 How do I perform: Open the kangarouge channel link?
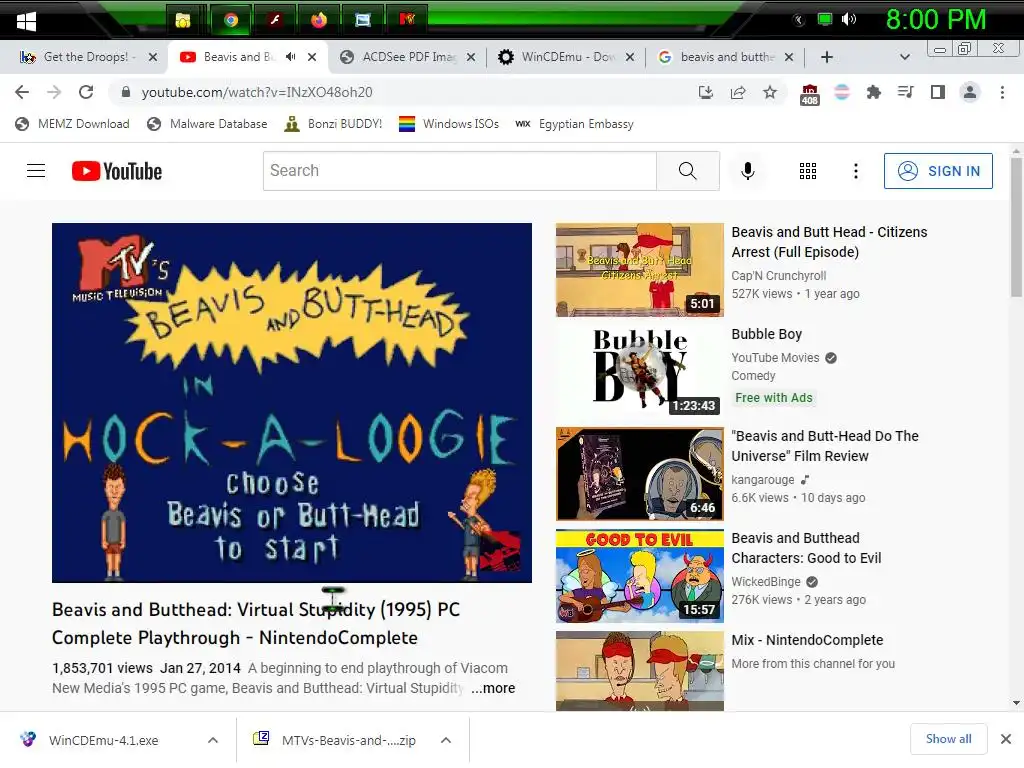(763, 479)
